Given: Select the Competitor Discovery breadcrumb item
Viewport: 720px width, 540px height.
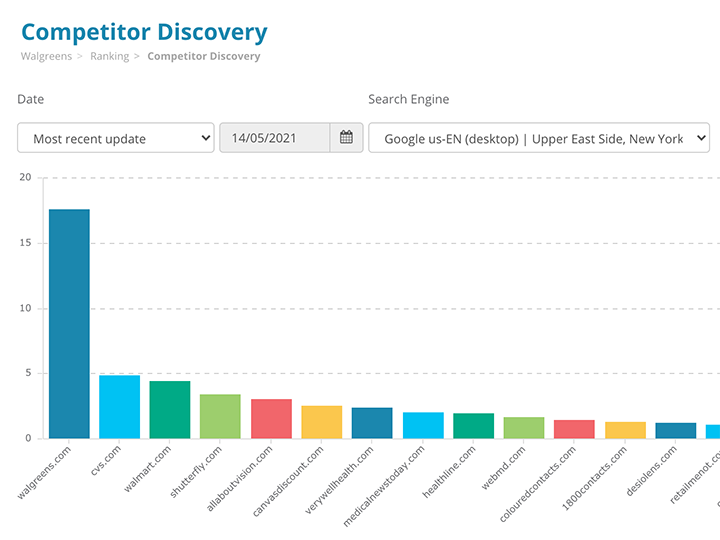Looking at the screenshot, I should [203, 57].
